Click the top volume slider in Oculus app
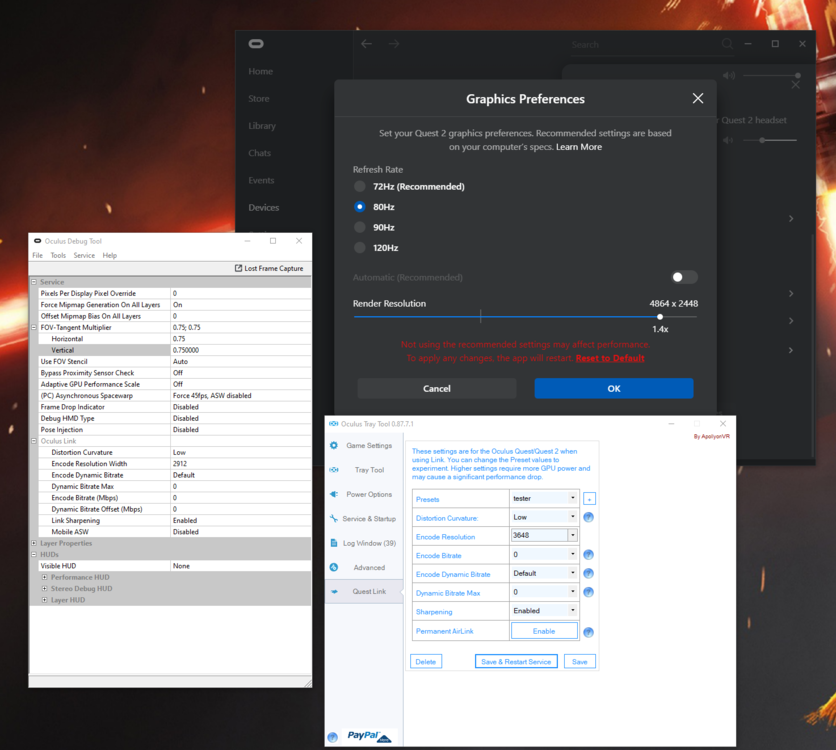This screenshot has height=750, width=836. coord(771,76)
